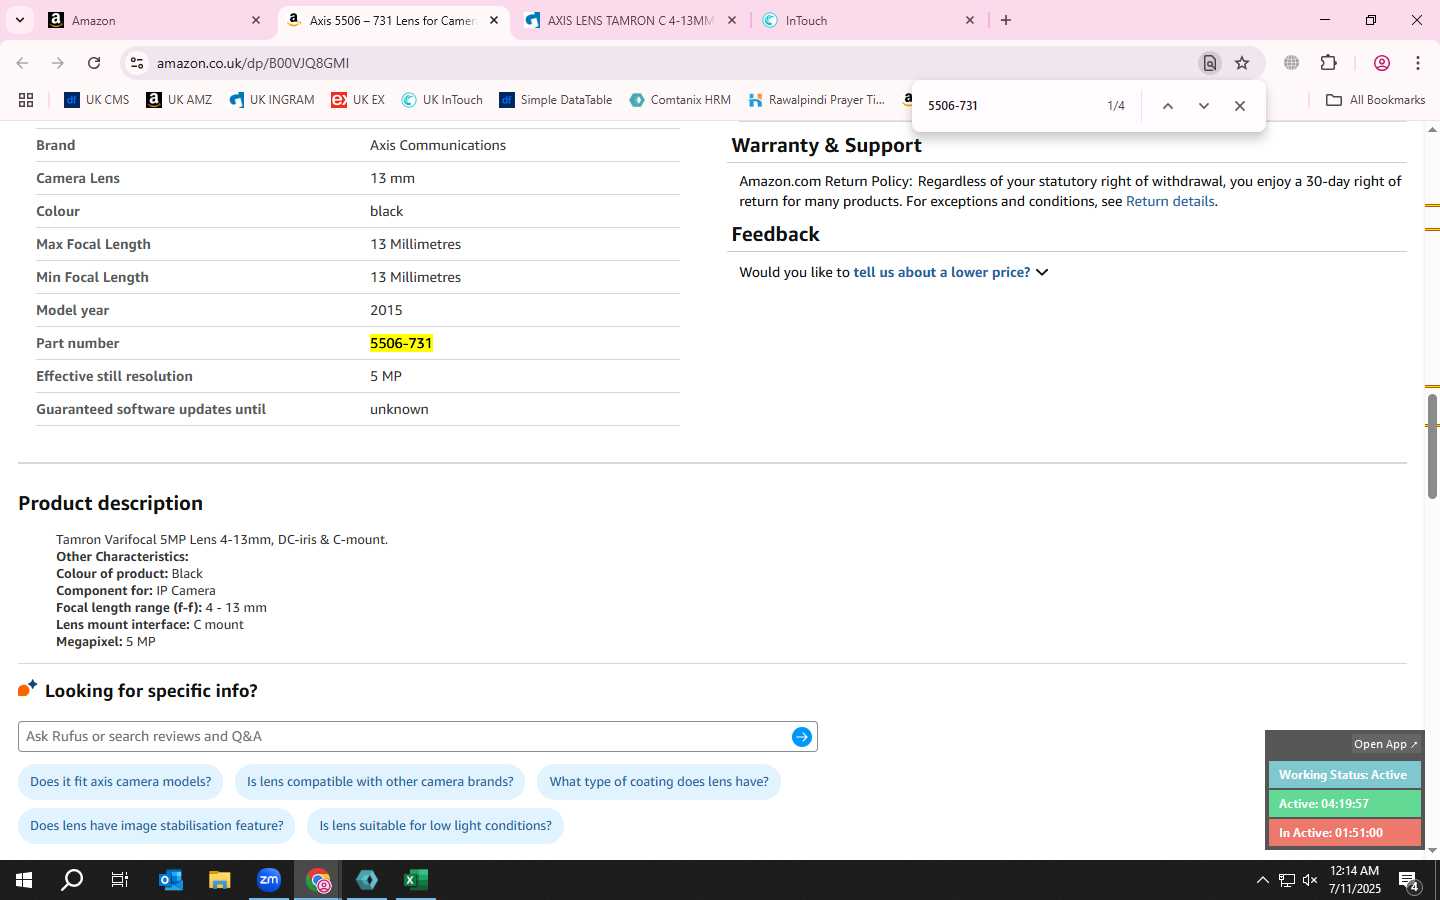Open the bookmarks apps grid icon
The width and height of the screenshot is (1440, 900).
26,100
